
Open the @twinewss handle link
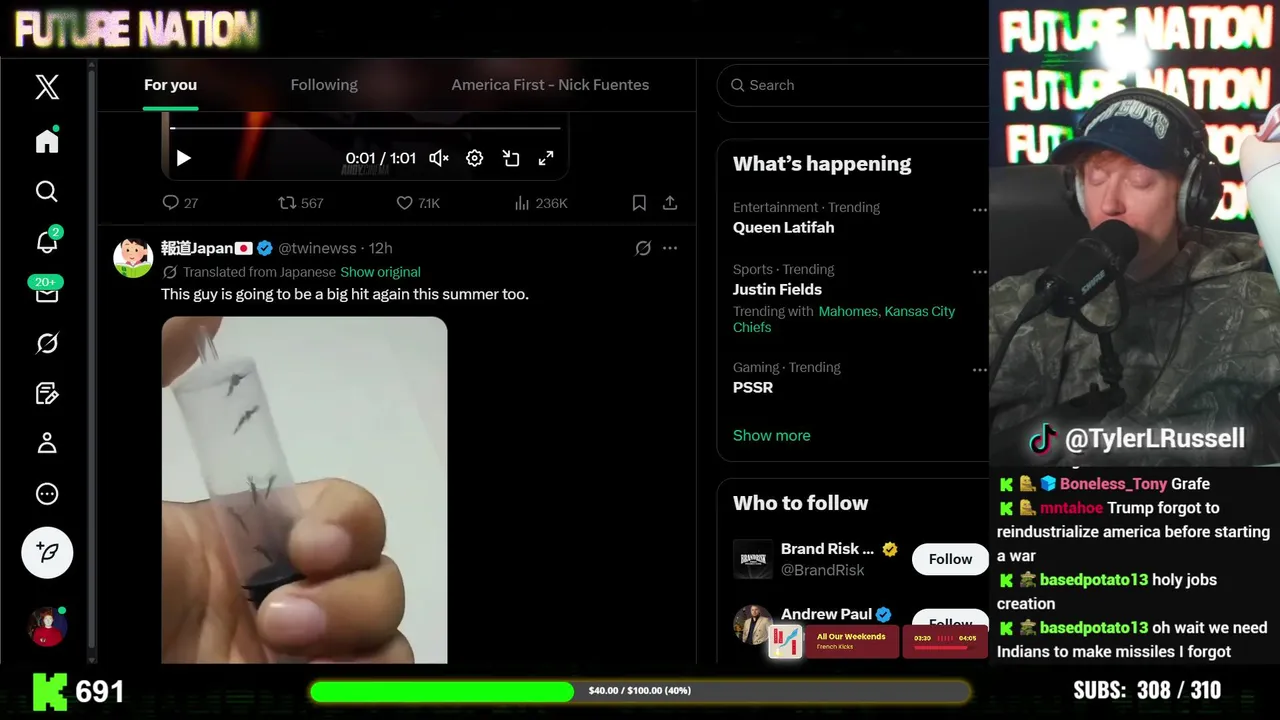click(317, 248)
